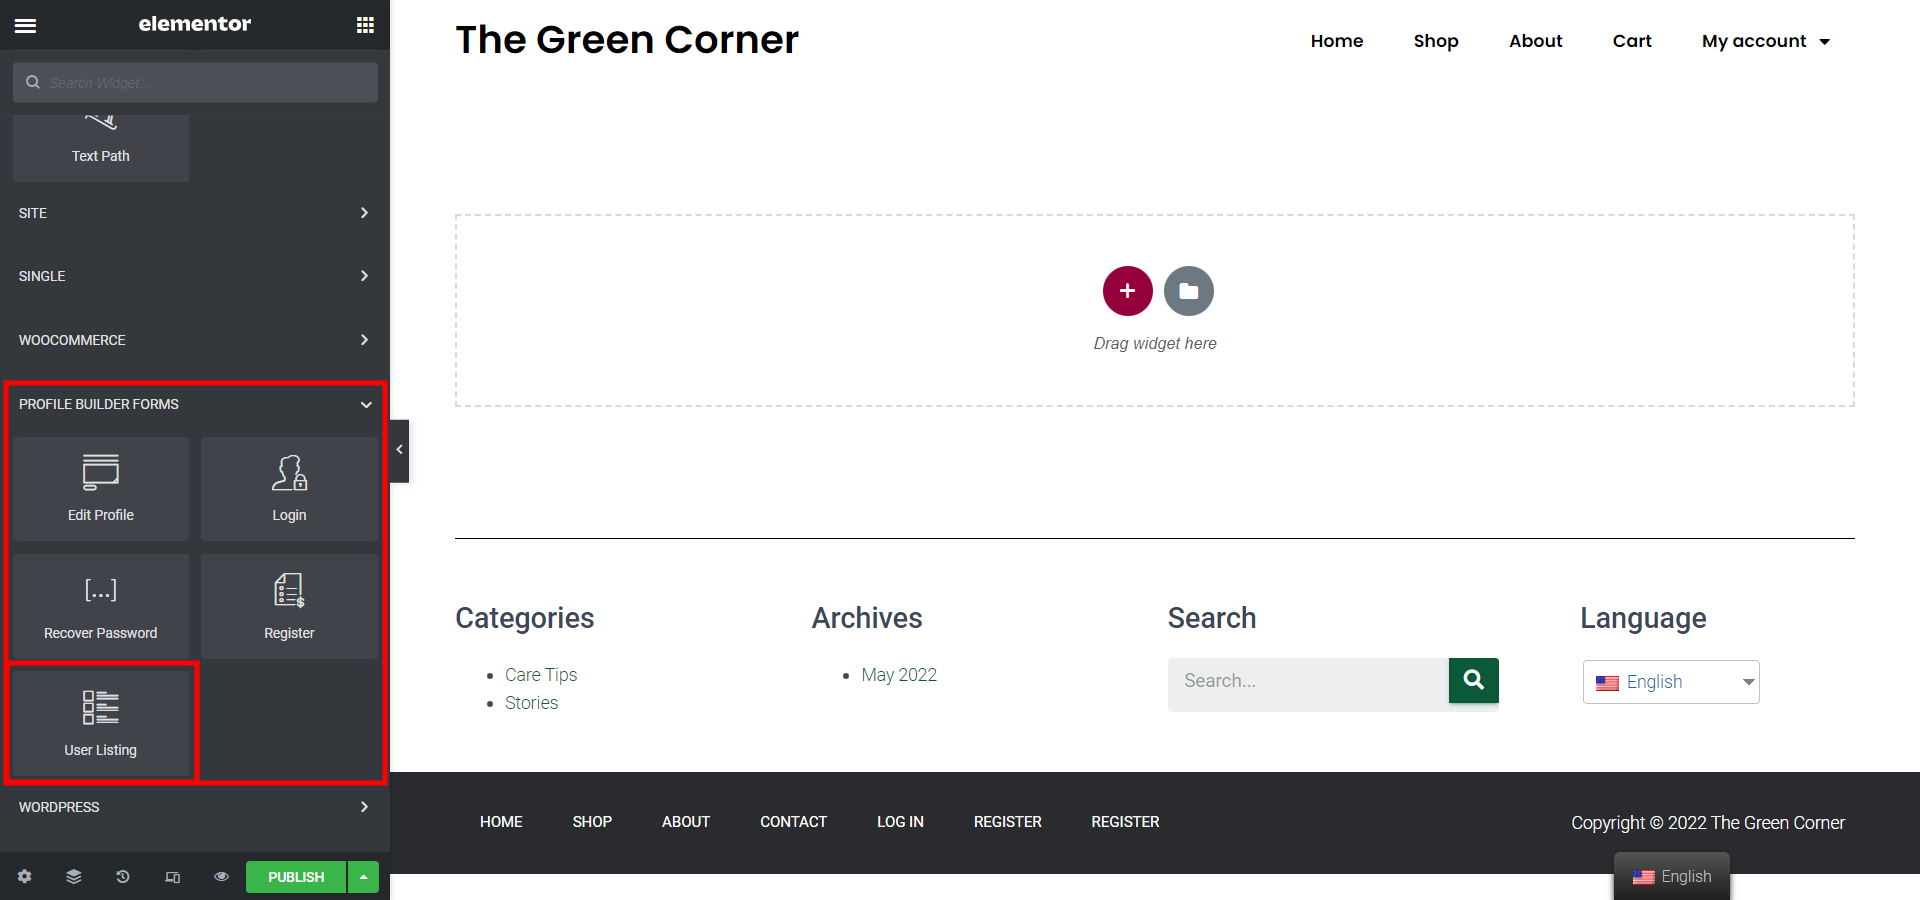
Task: Open the Elementor hamburger menu
Action: (x=26, y=25)
